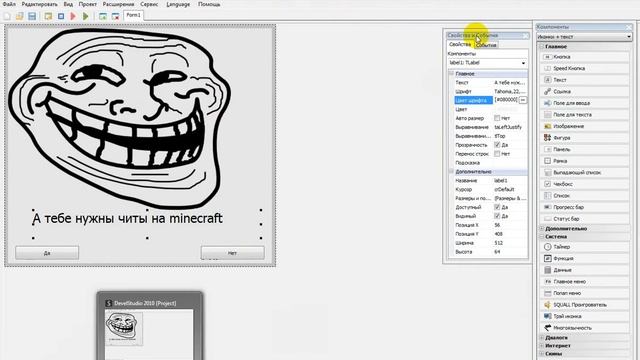
Task: Click the Open project folder icon
Action: tap(20, 16)
